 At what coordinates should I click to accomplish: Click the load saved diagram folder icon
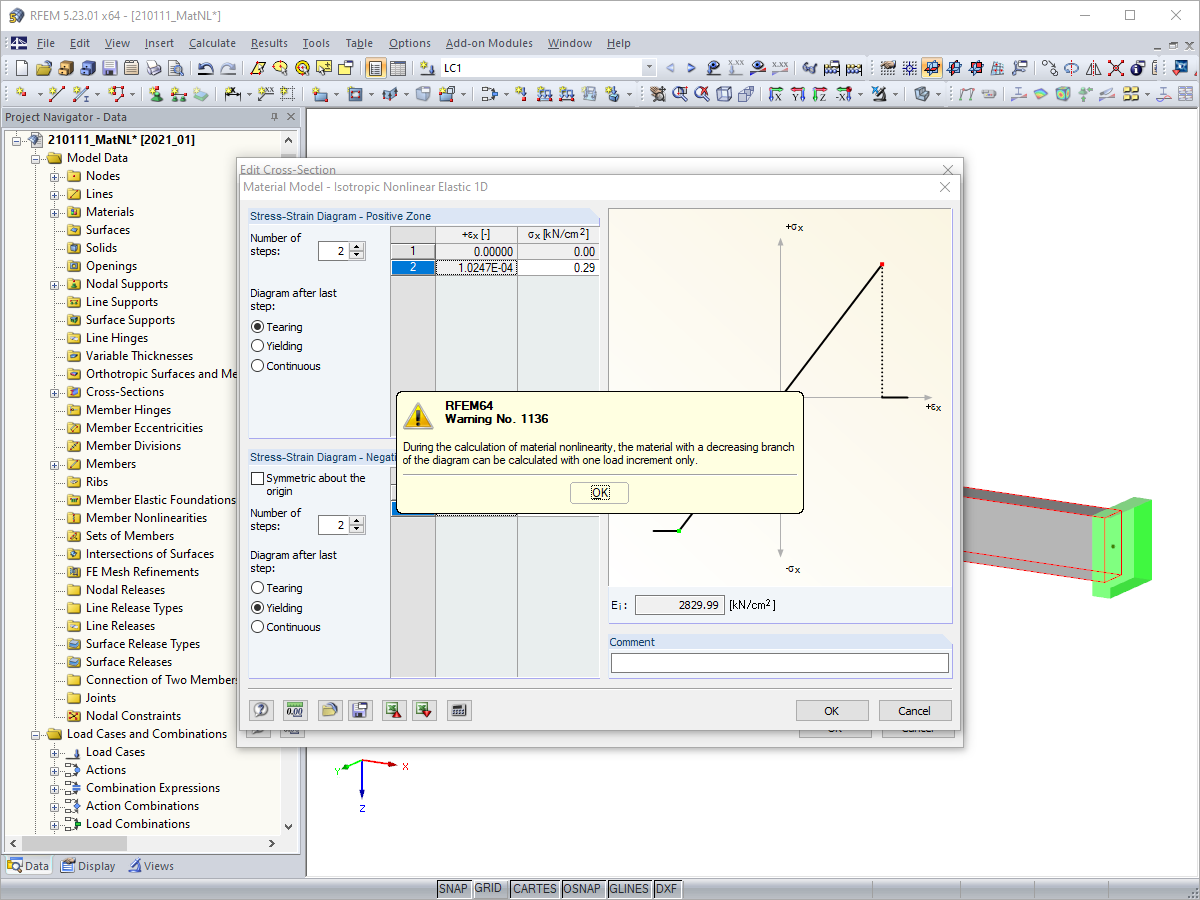(x=329, y=711)
